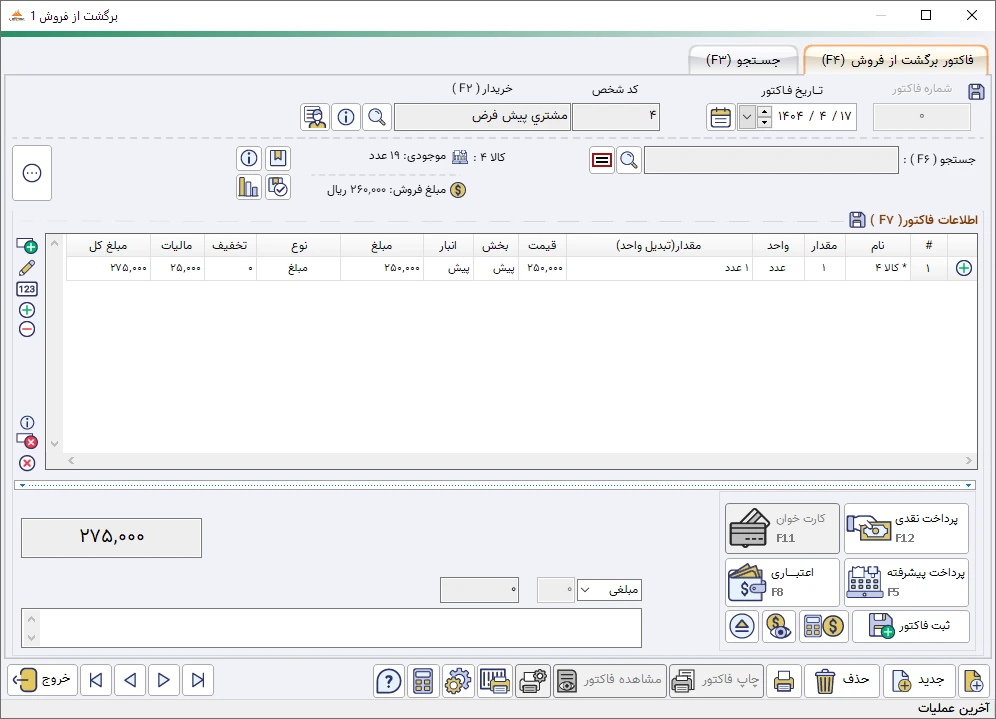Delete row using the row red-x icon
The width and height of the screenshot is (996, 719).
pyautogui.click(x=27, y=441)
